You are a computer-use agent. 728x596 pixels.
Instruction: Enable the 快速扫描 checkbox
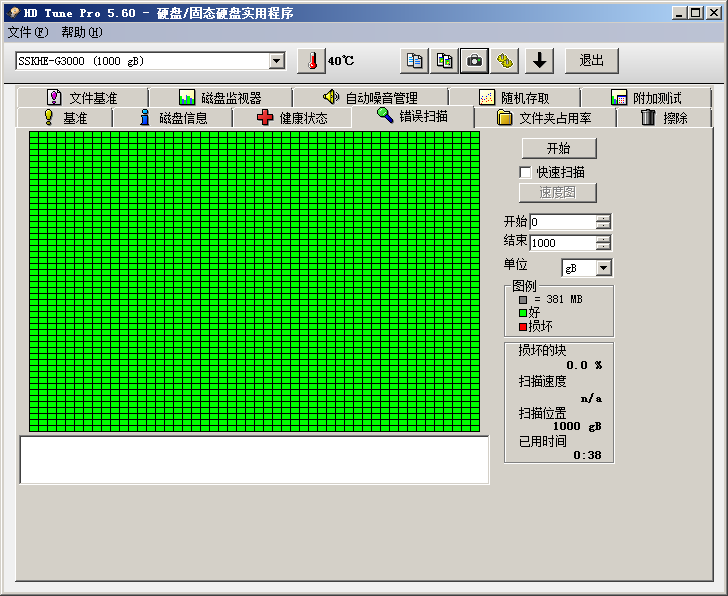tap(525, 172)
